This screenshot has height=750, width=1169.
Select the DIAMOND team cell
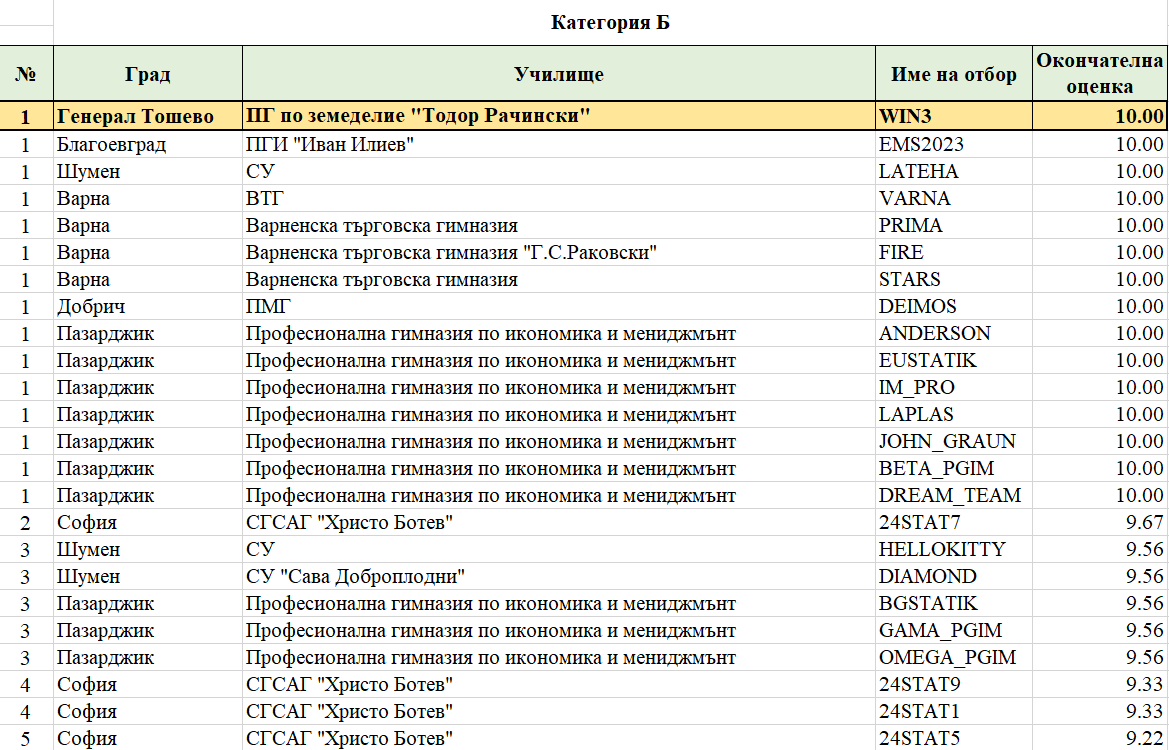954,576
